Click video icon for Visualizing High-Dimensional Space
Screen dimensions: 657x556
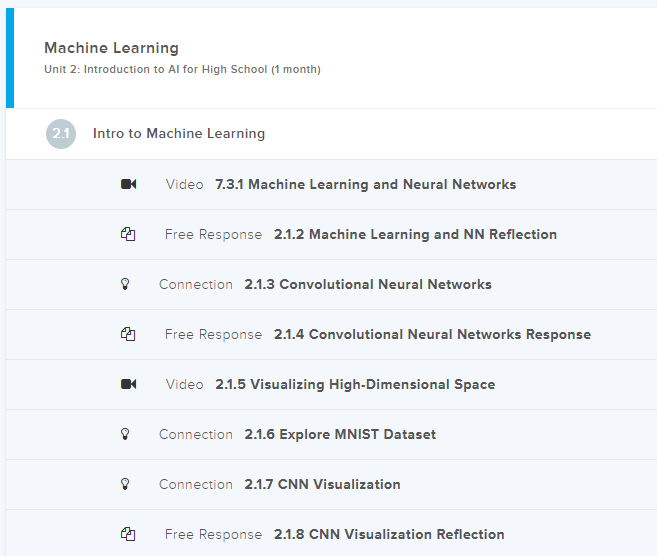[128, 385]
